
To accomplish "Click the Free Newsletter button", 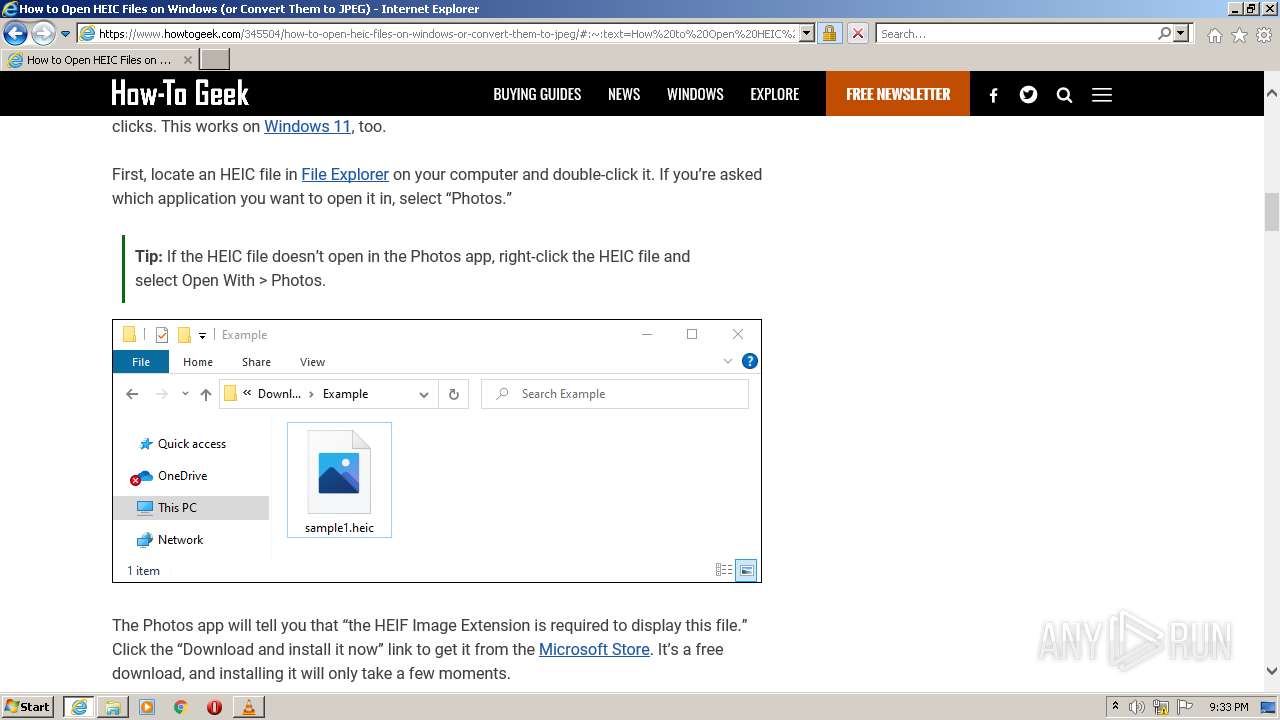I will pyautogui.click(x=898, y=94).
